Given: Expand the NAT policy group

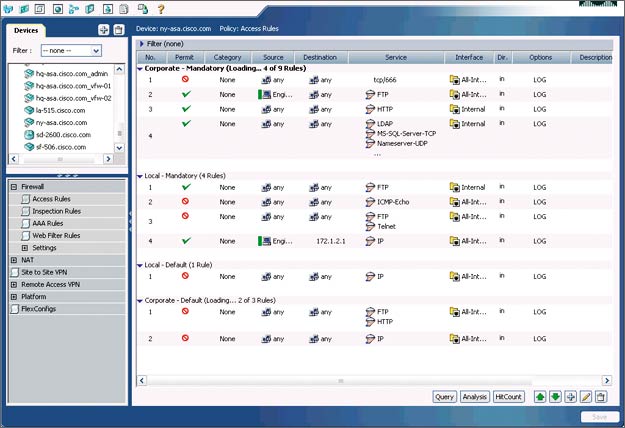Looking at the screenshot, I should (14, 260).
